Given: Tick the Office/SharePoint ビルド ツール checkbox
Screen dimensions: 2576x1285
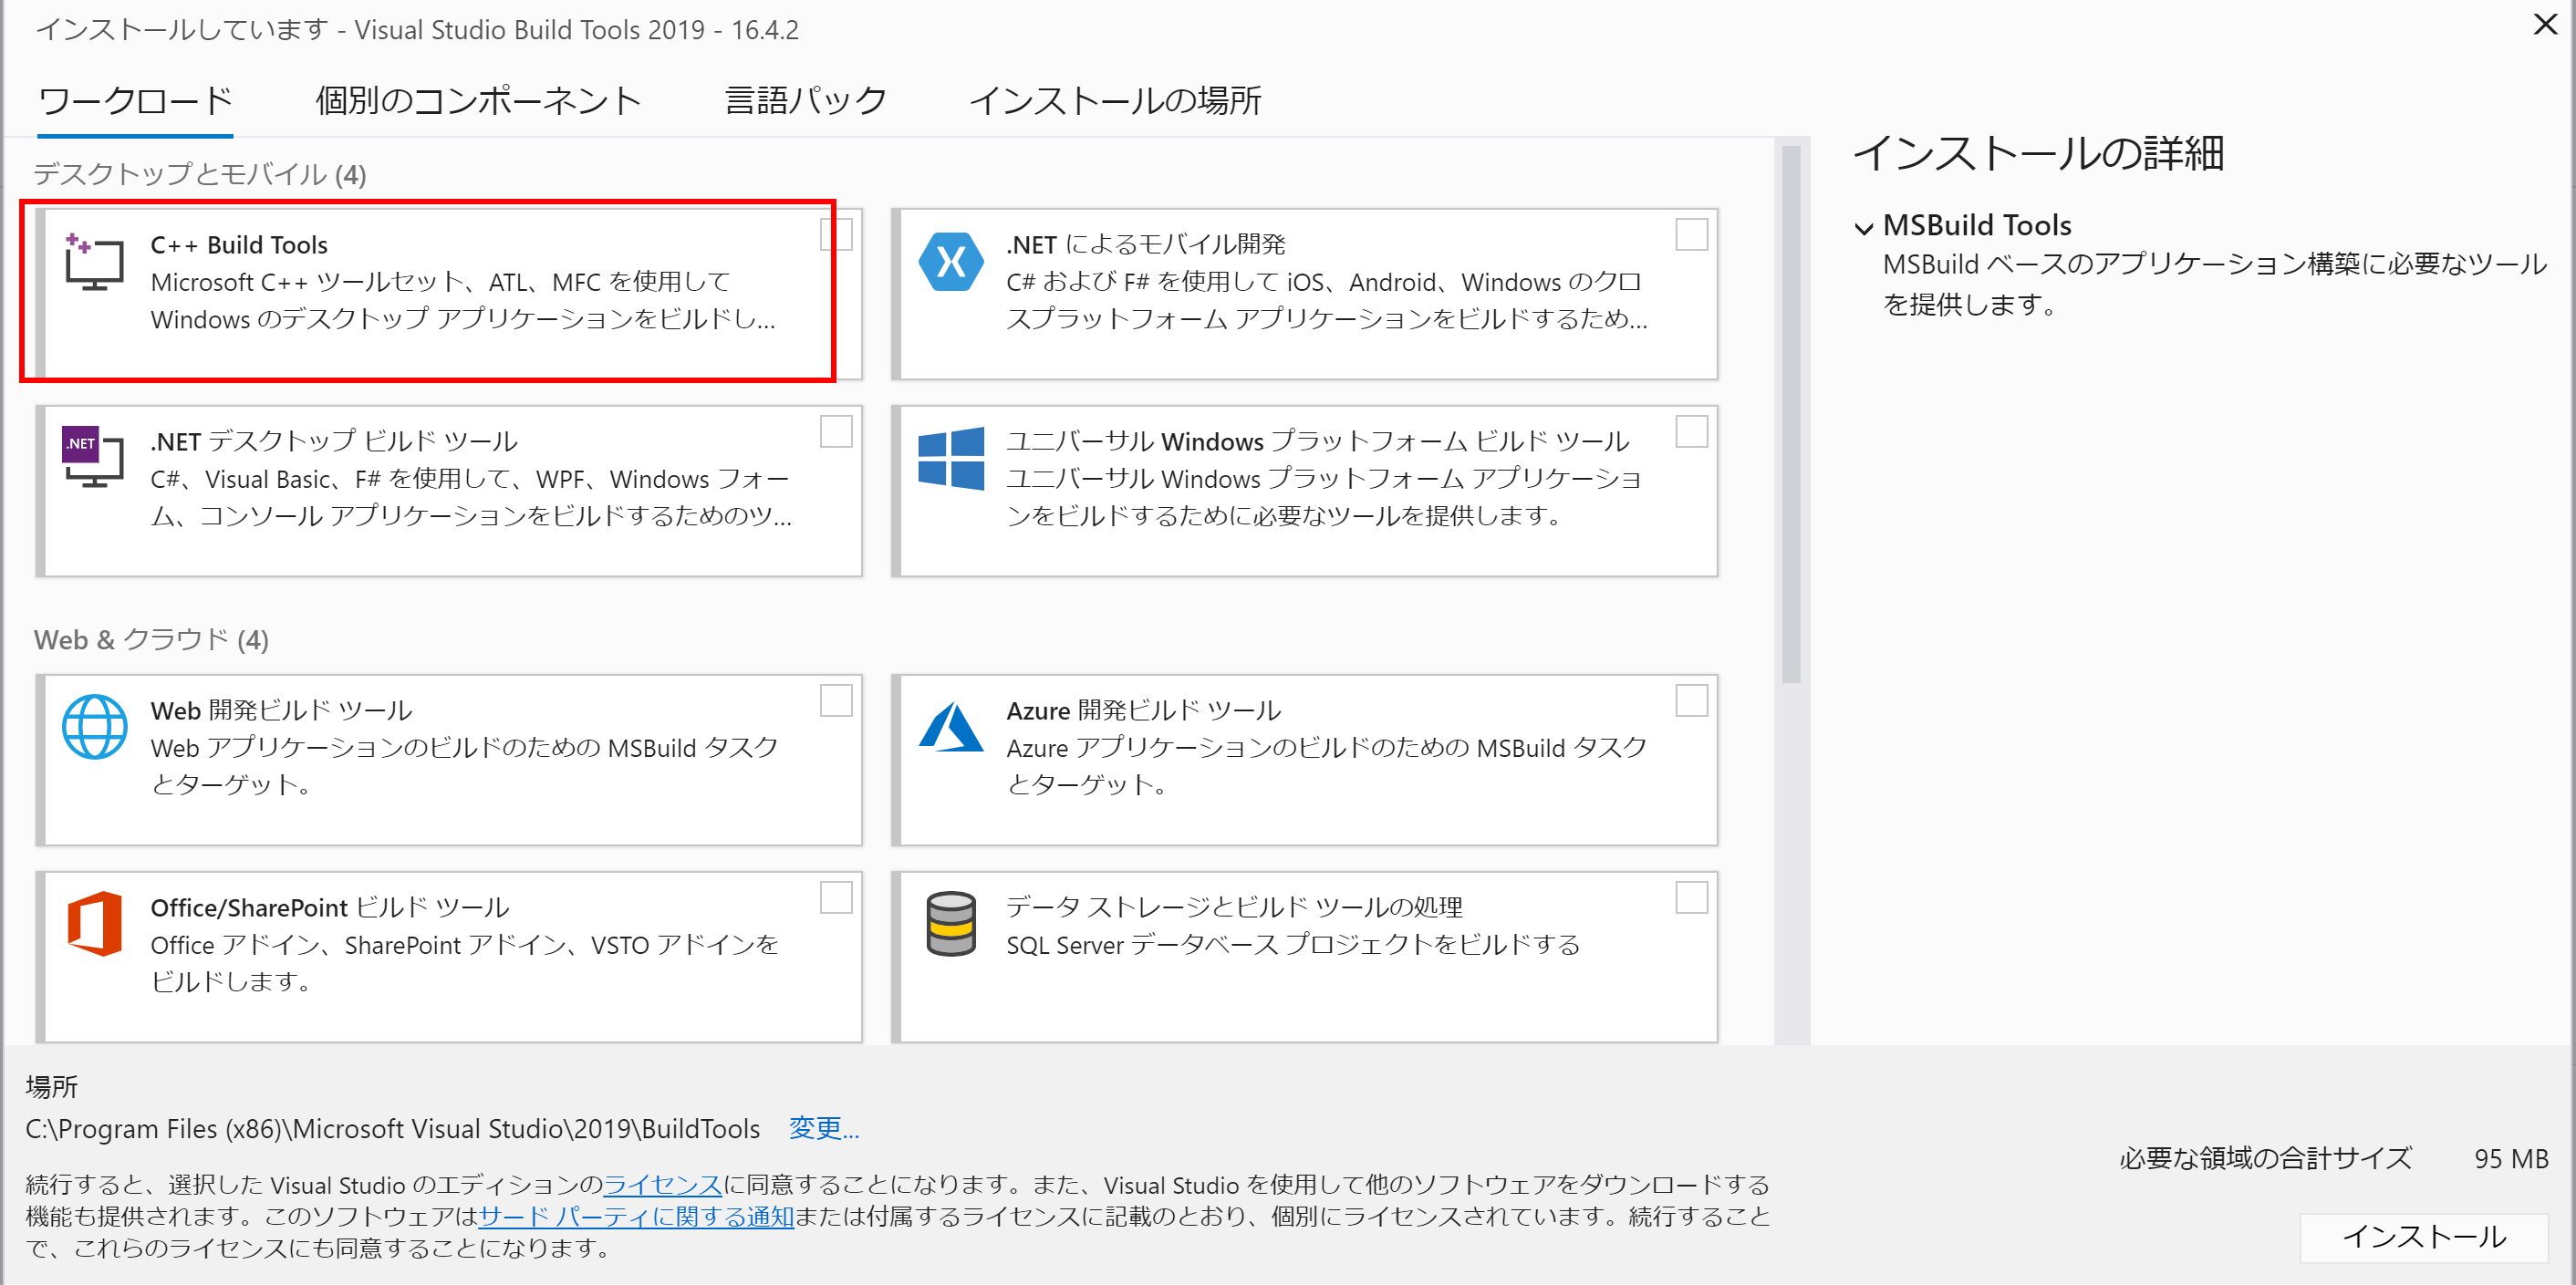Looking at the screenshot, I should pos(836,898).
